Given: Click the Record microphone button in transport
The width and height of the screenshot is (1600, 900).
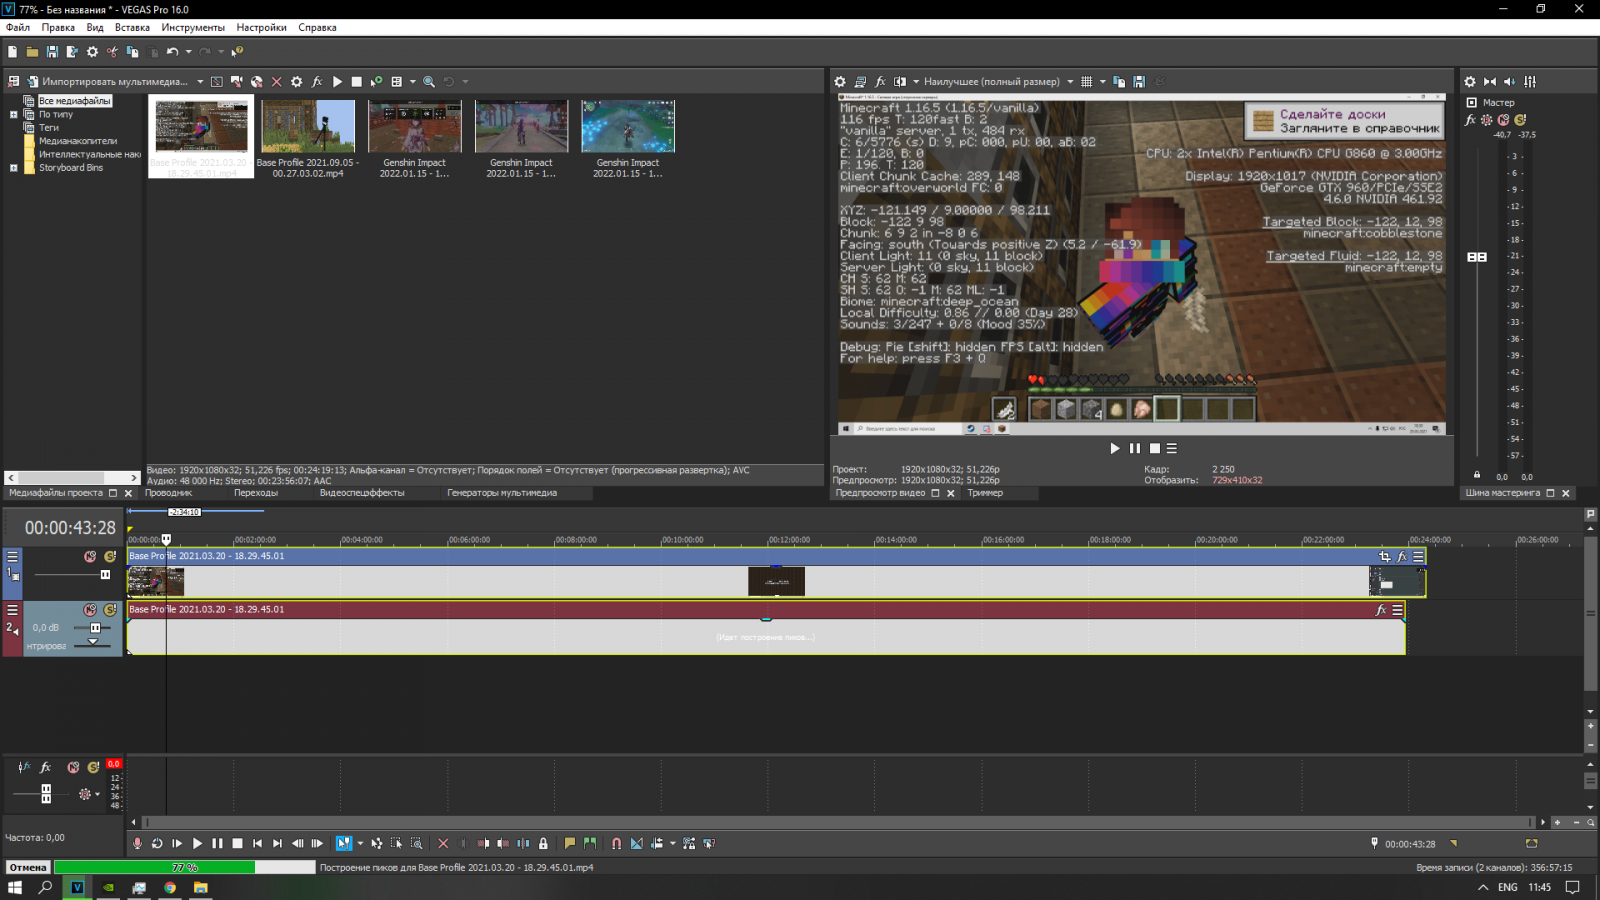Looking at the screenshot, I should tap(137, 844).
